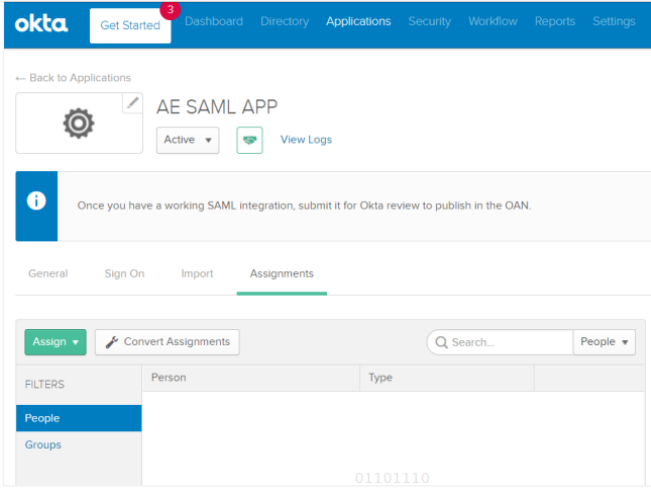This screenshot has height=491, width=651.
Task: Open the Directory menu
Action: tap(285, 21)
